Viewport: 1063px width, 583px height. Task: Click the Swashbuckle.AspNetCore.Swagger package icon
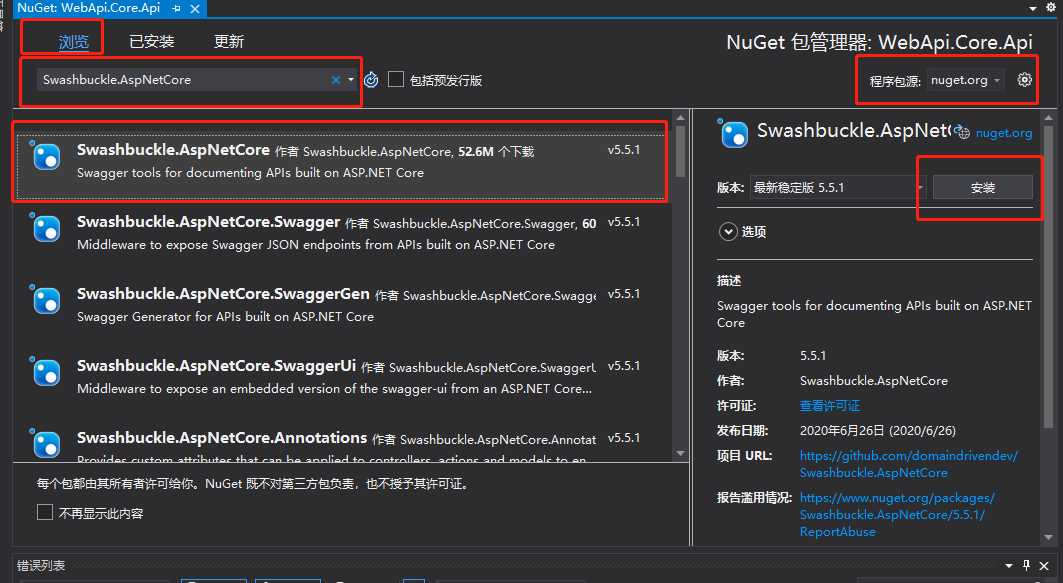46,228
